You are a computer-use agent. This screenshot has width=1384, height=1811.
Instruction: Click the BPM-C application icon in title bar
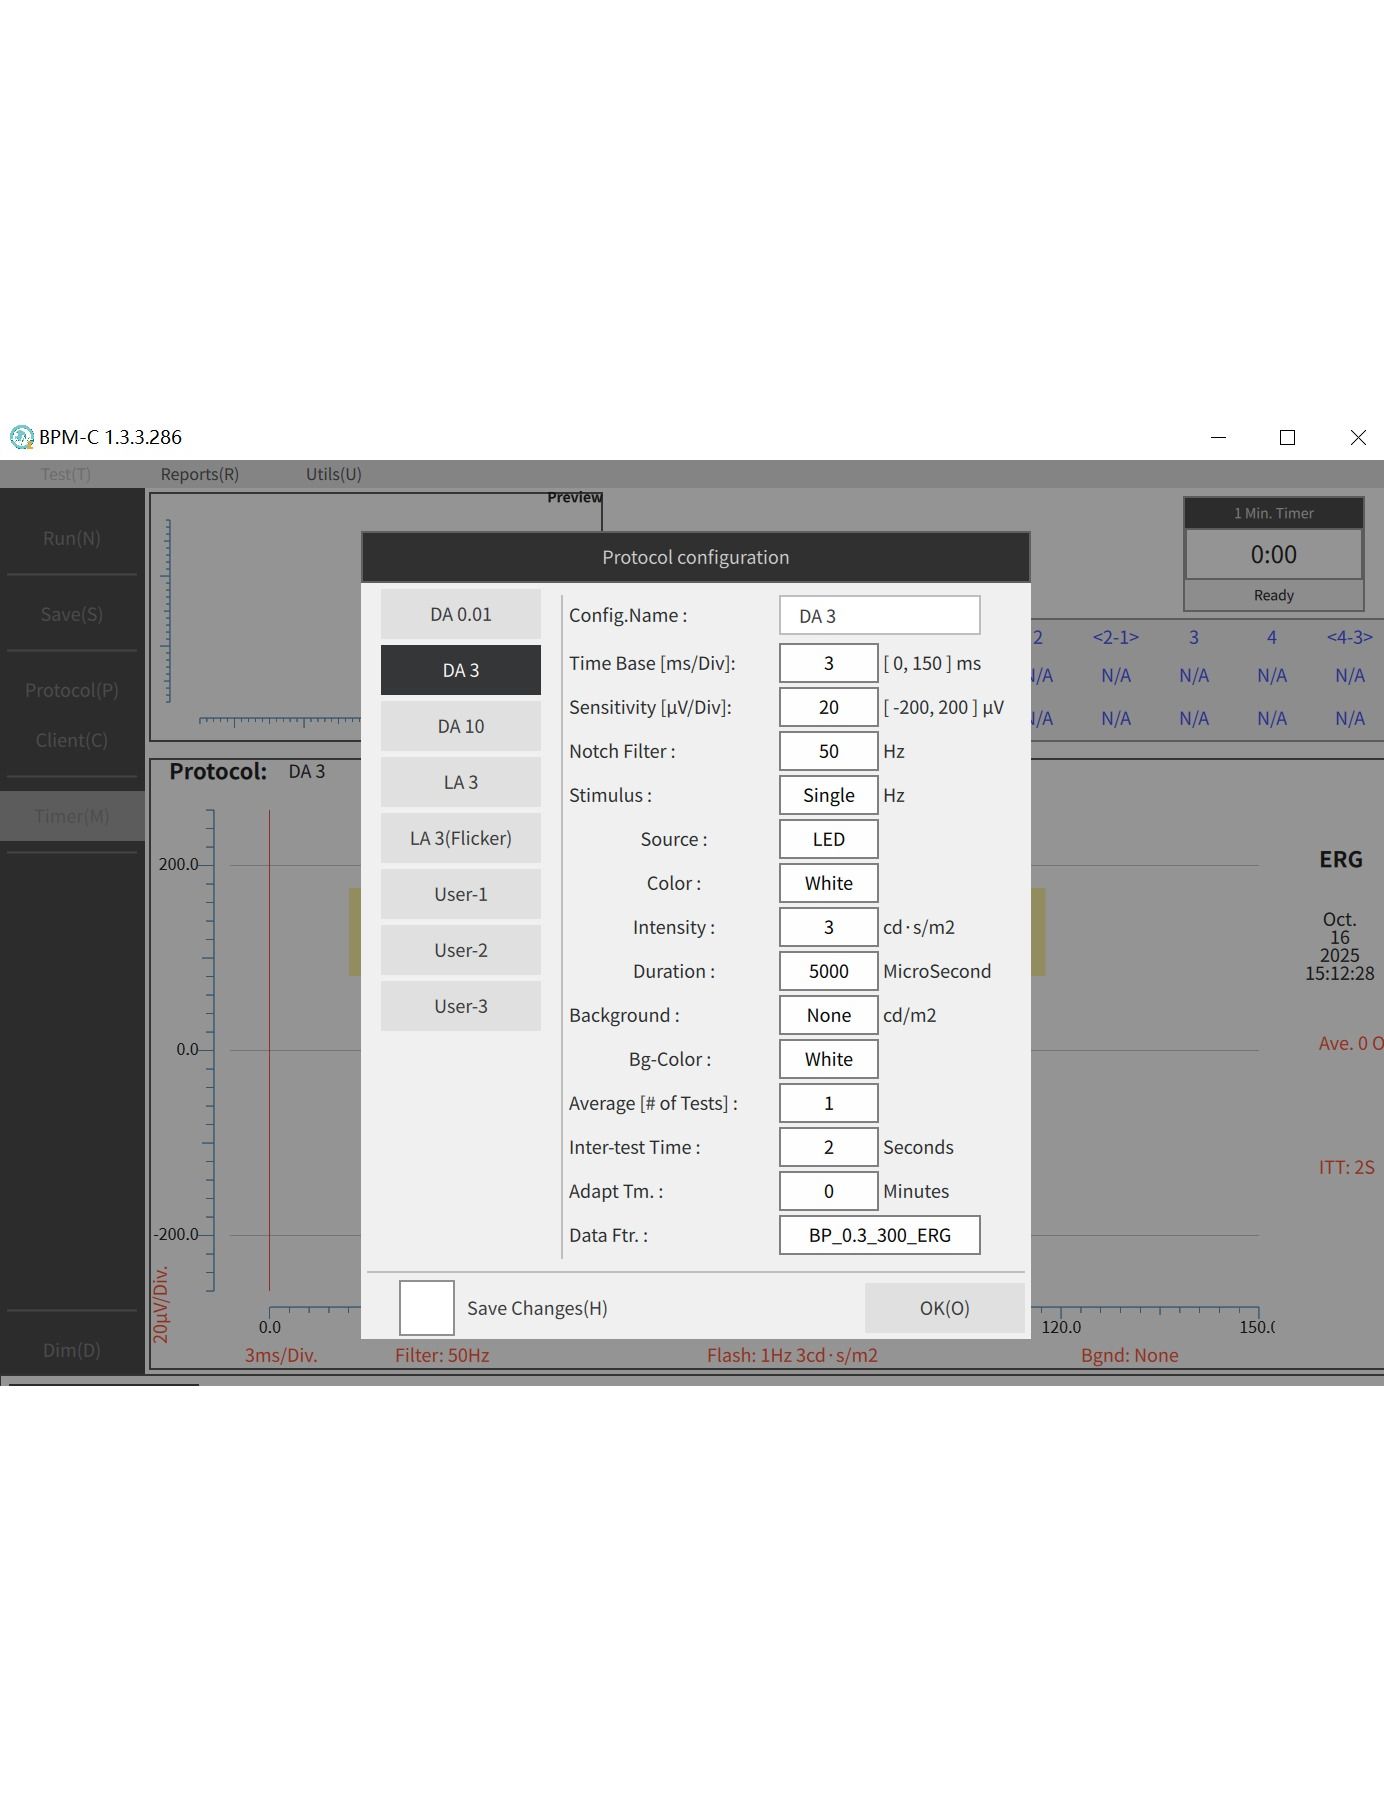(x=21, y=437)
